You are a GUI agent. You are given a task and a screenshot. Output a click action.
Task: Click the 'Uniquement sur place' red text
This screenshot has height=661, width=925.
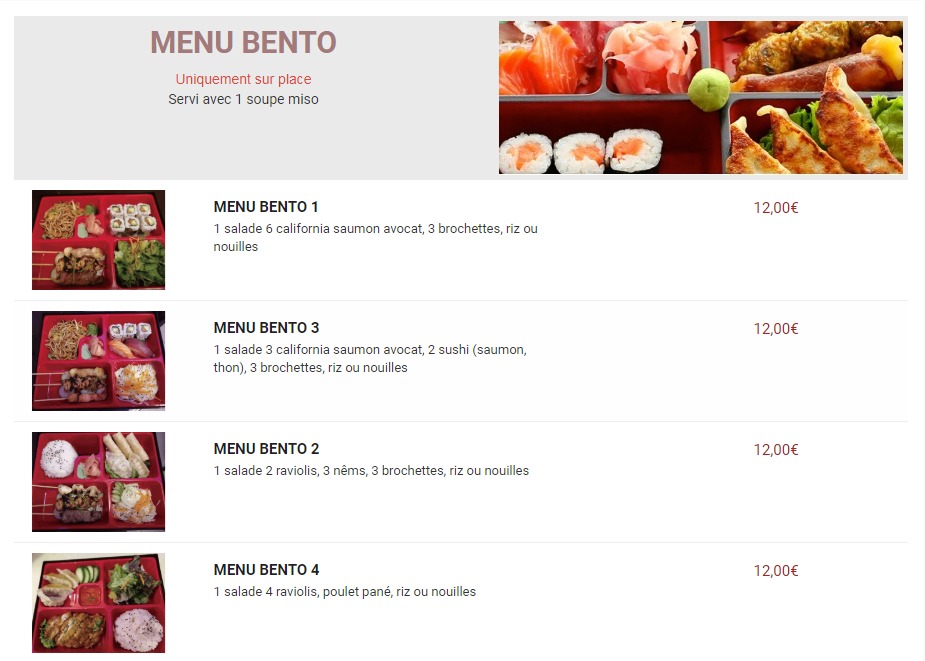click(243, 79)
